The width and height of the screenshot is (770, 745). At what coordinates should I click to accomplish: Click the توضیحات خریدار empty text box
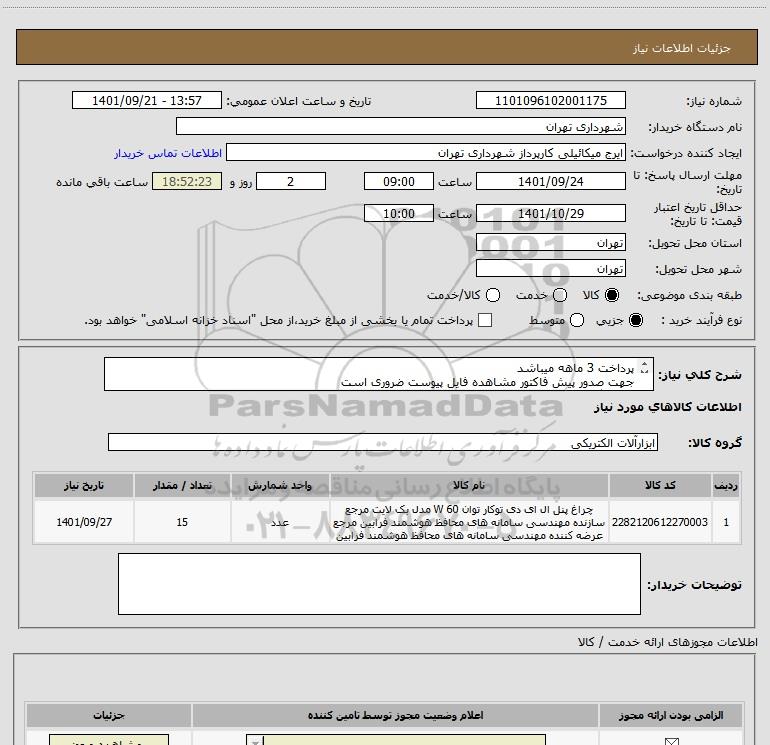click(x=379, y=584)
